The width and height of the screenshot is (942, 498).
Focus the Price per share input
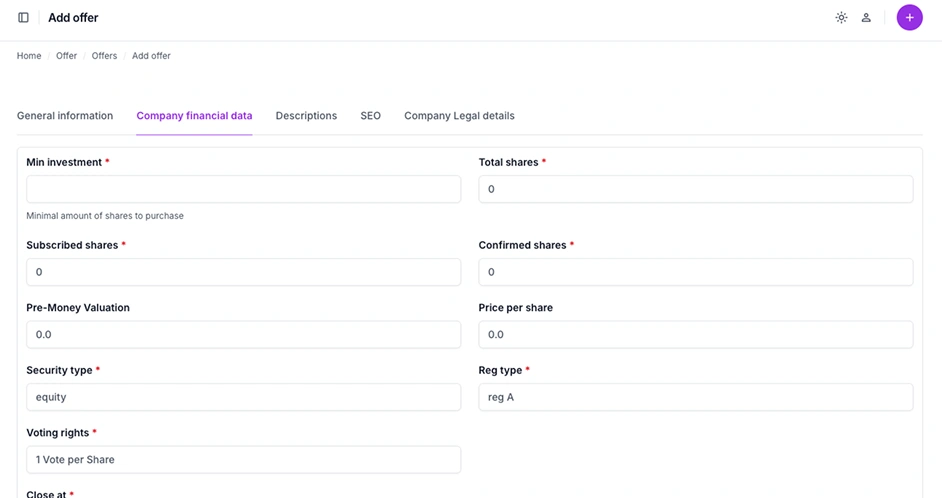pyautogui.click(x=695, y=335)
